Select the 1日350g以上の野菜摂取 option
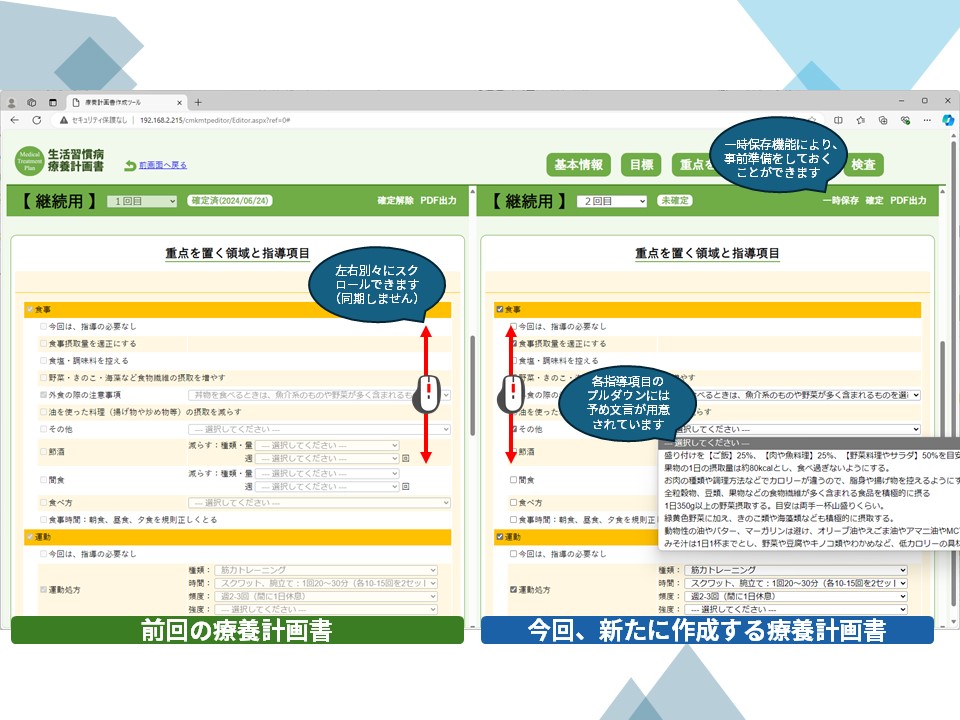 tap(809, 506)
